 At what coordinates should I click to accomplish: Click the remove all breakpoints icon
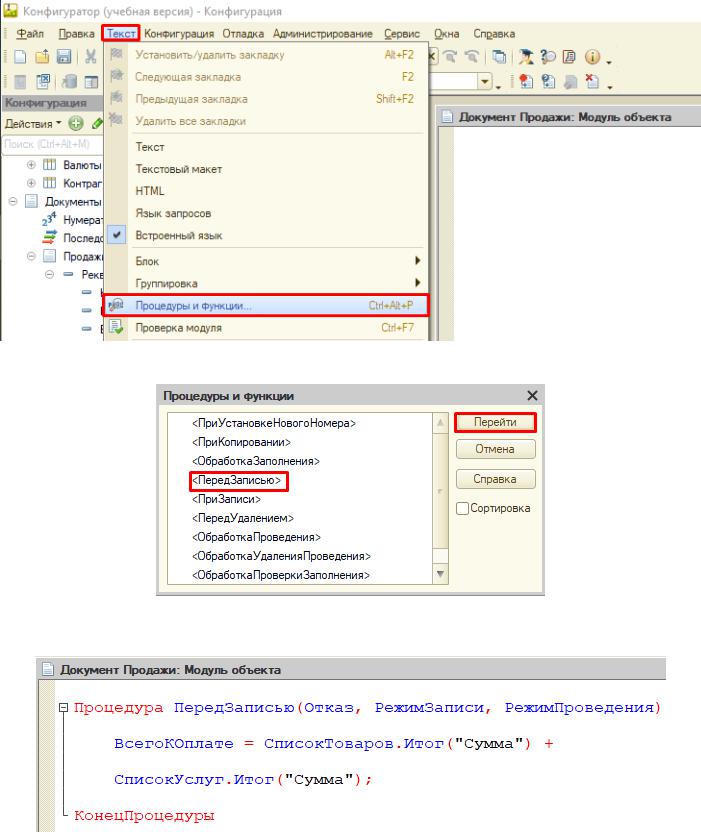tap(592, 81)
